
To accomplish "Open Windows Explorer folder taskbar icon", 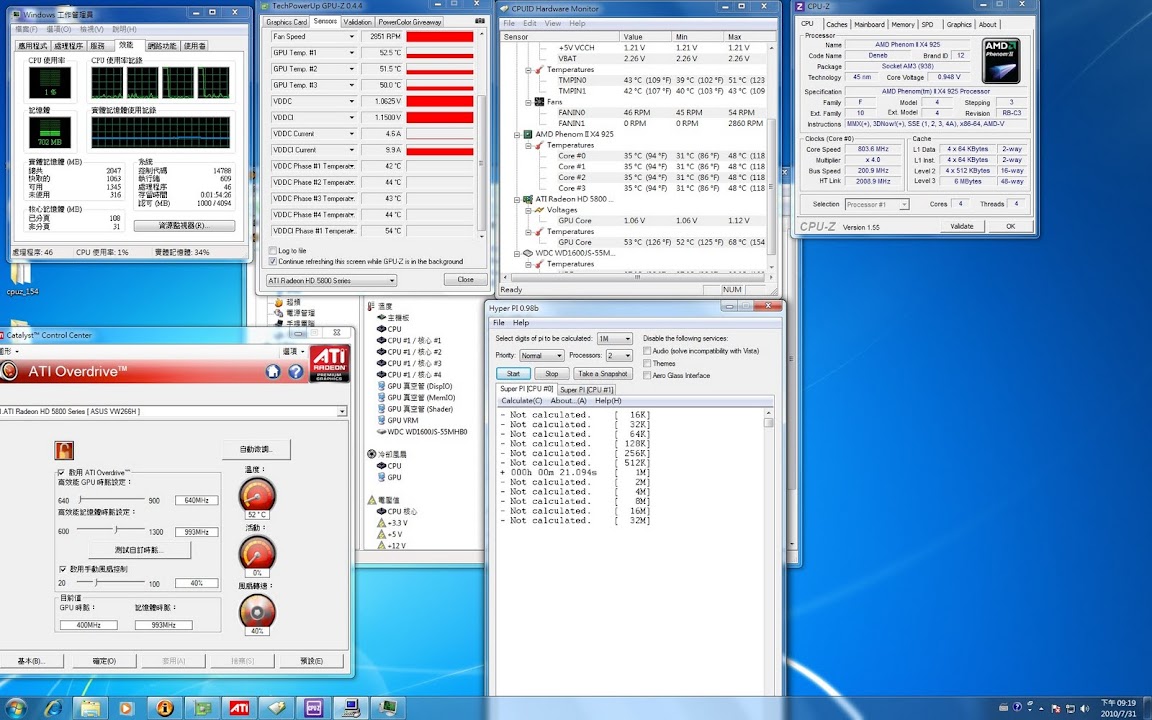I will (90, 708).
